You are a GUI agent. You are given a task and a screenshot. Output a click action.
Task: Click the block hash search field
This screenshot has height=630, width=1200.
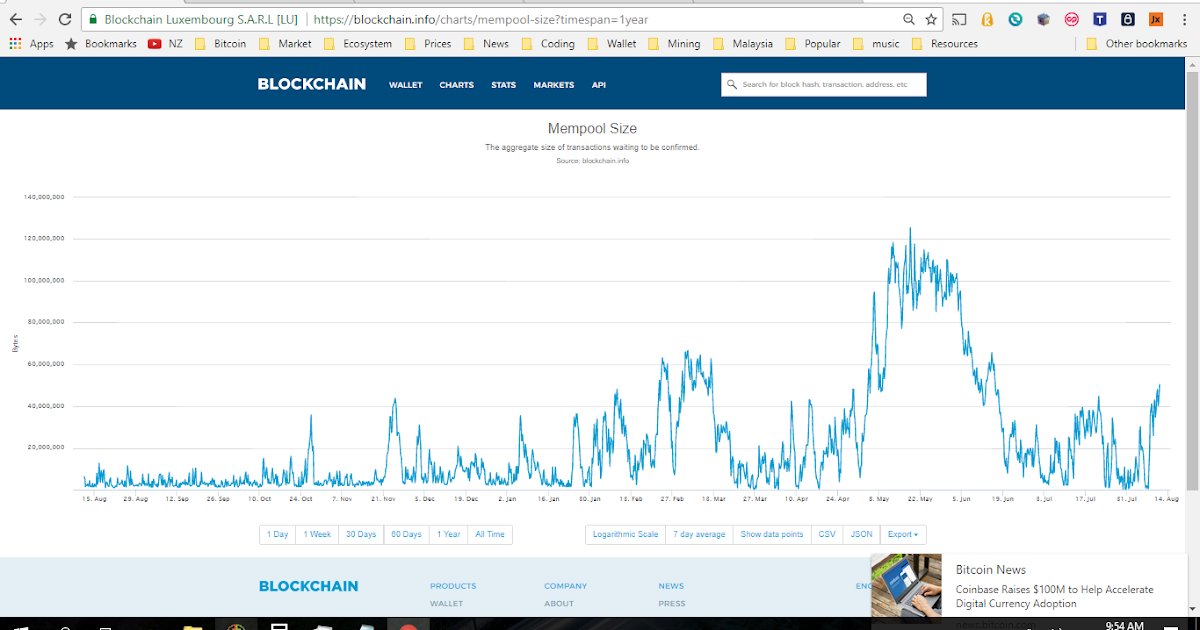tap(823, 84)
